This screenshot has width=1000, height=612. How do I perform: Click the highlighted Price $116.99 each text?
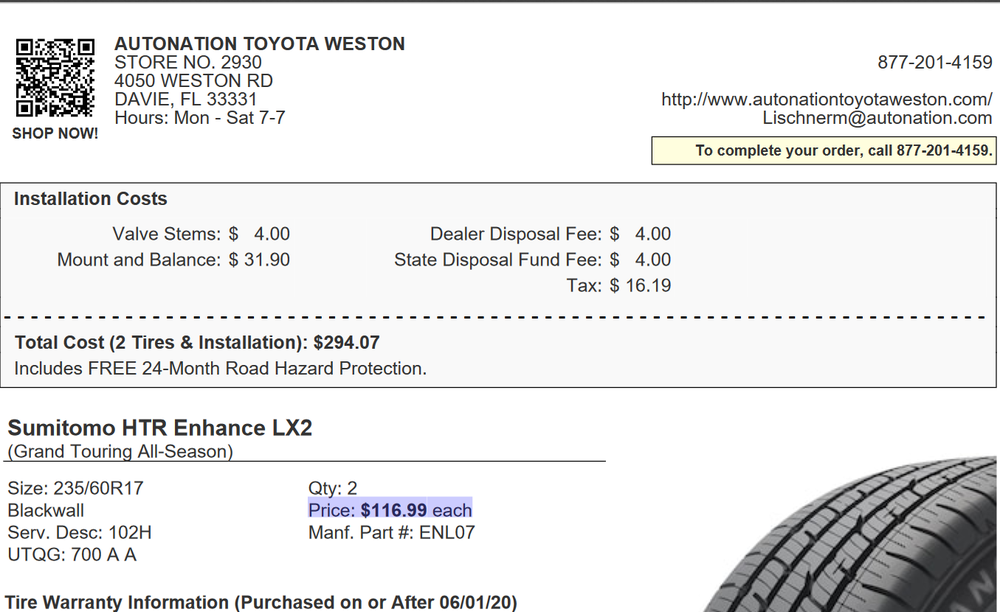(x=390, y=510)
